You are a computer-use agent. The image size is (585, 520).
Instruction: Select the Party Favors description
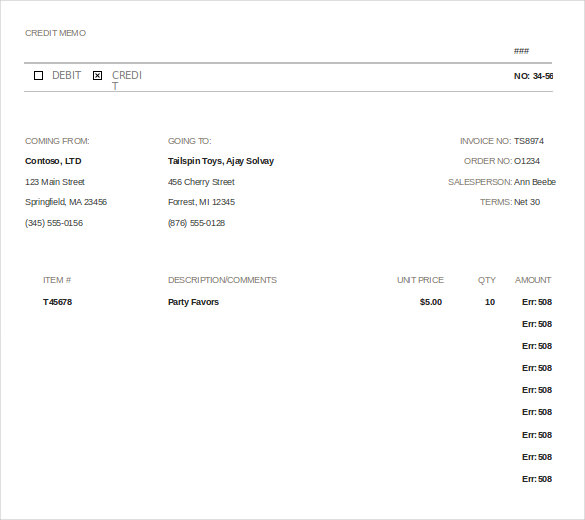coord(193,302)
